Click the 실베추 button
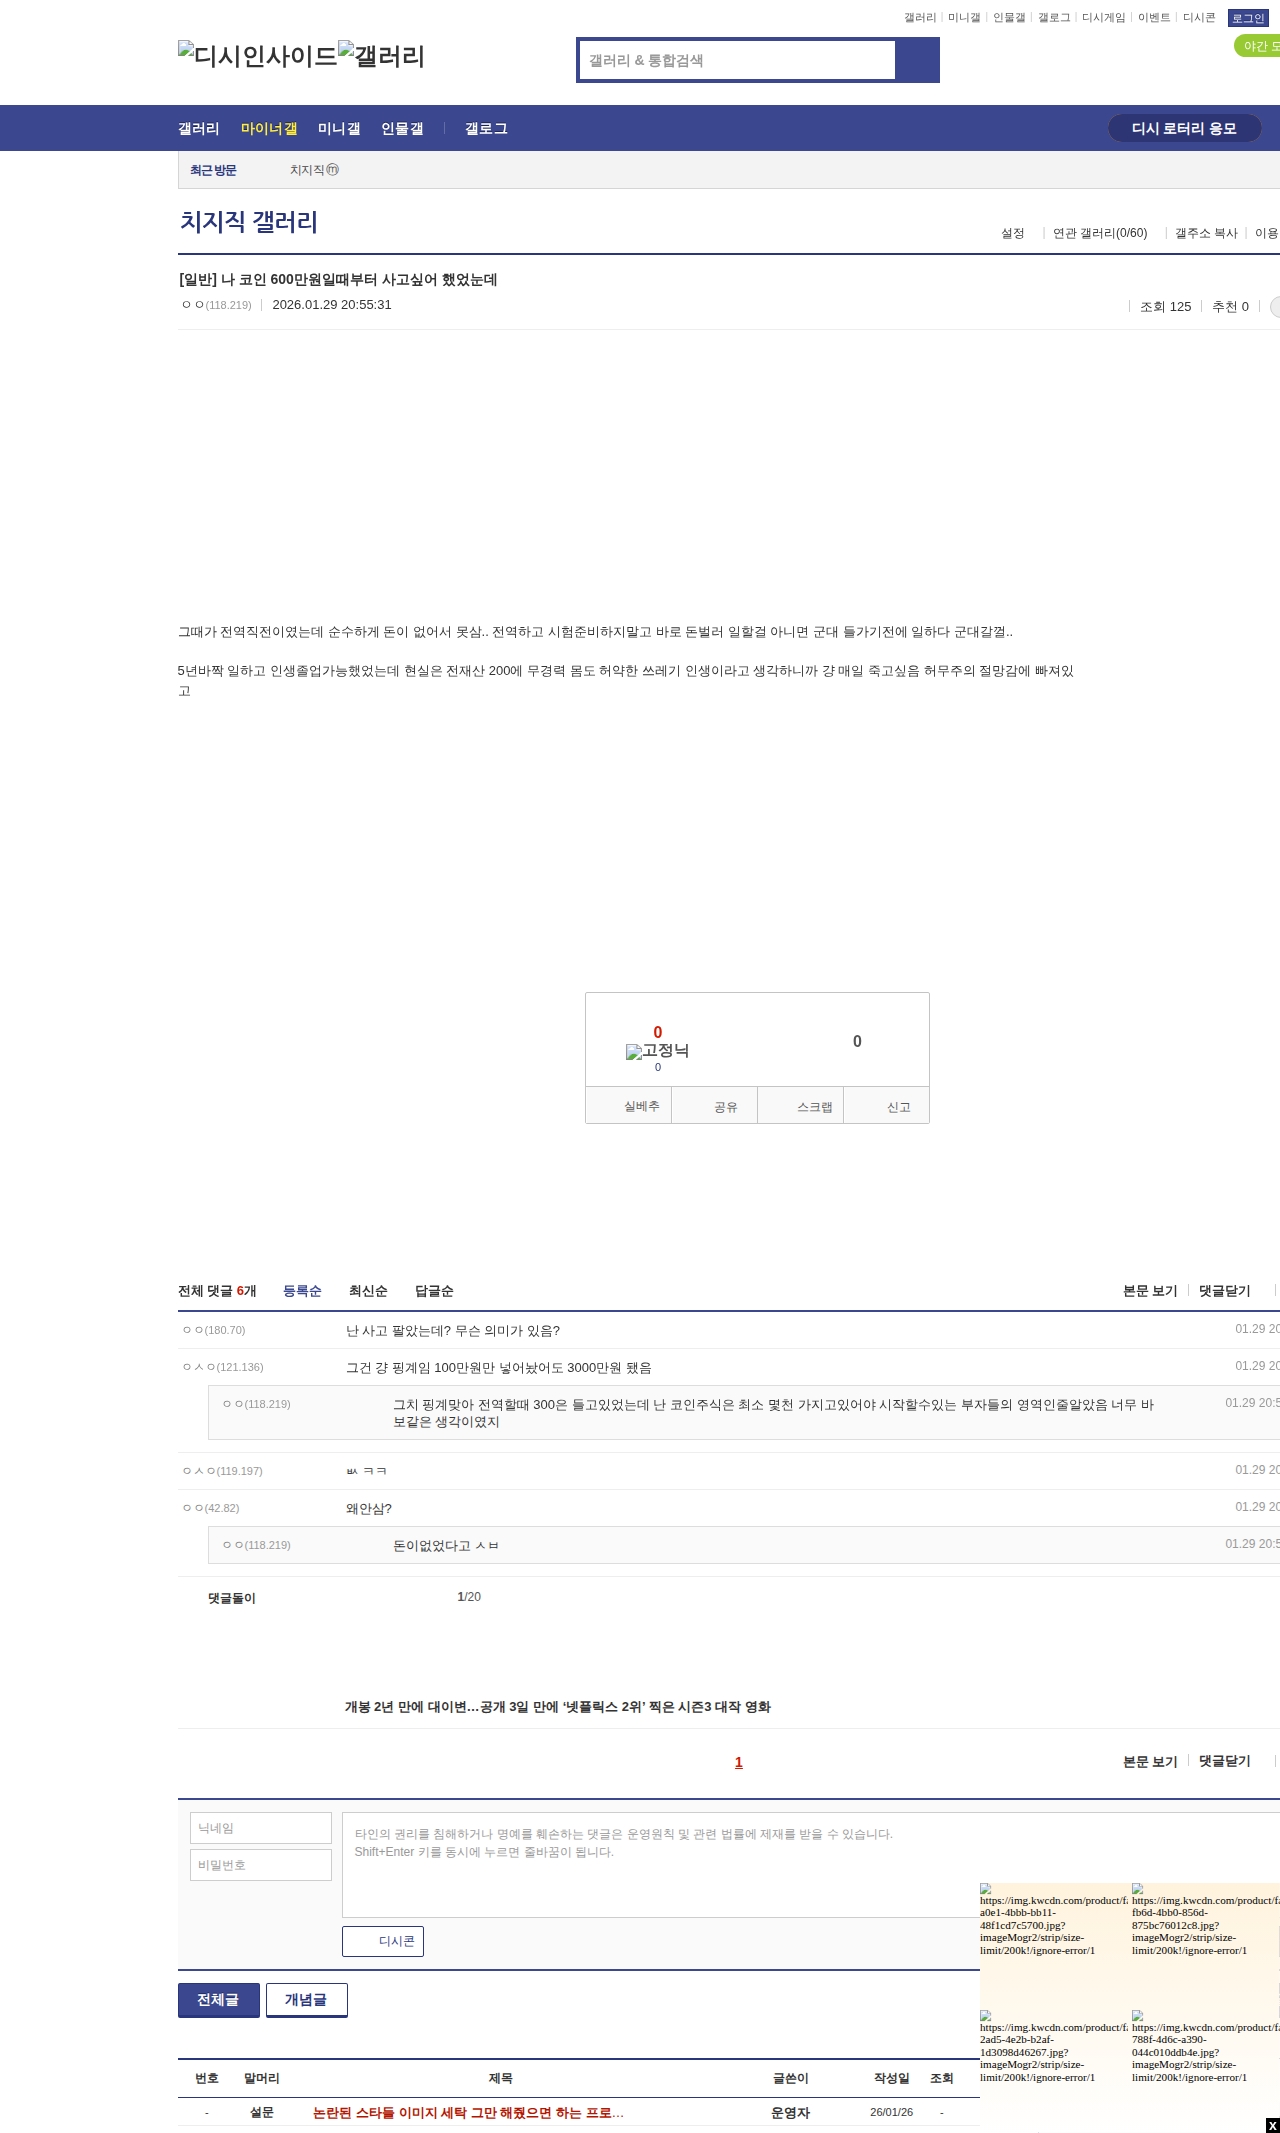The height and width of the screenshot is (2133, 1280). click(x=629, y=1106)
